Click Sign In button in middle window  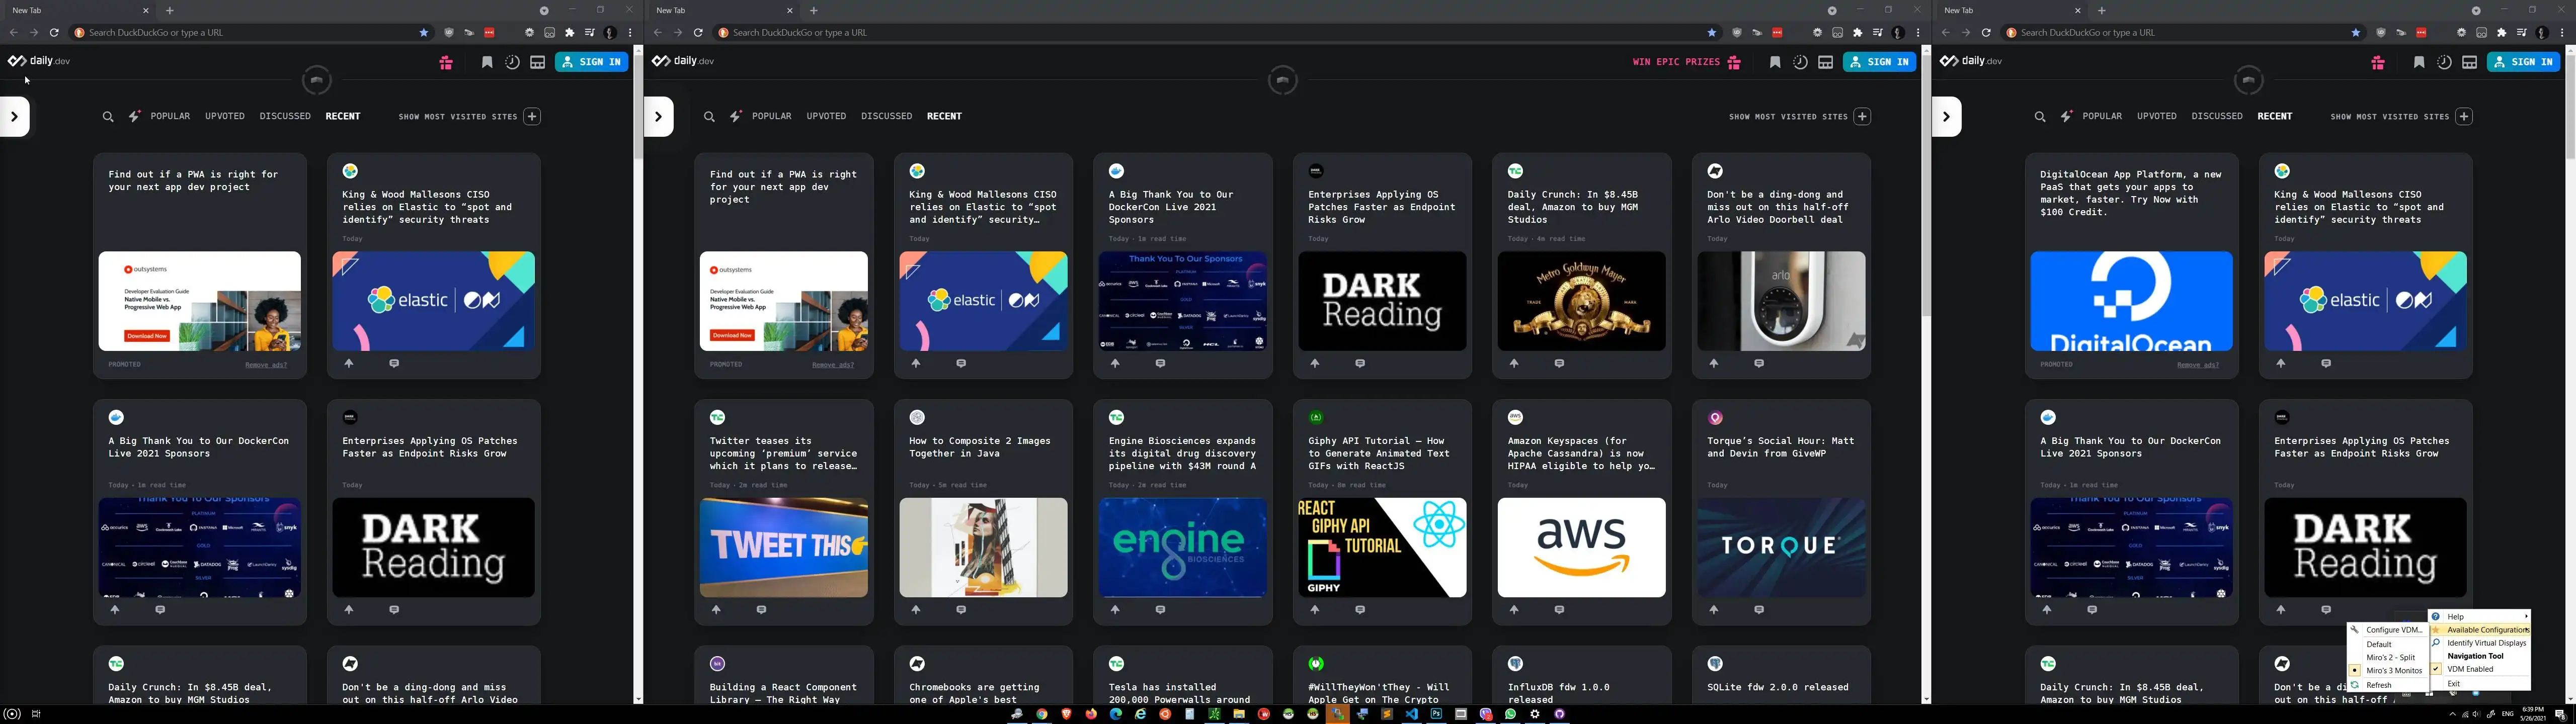1879,62
